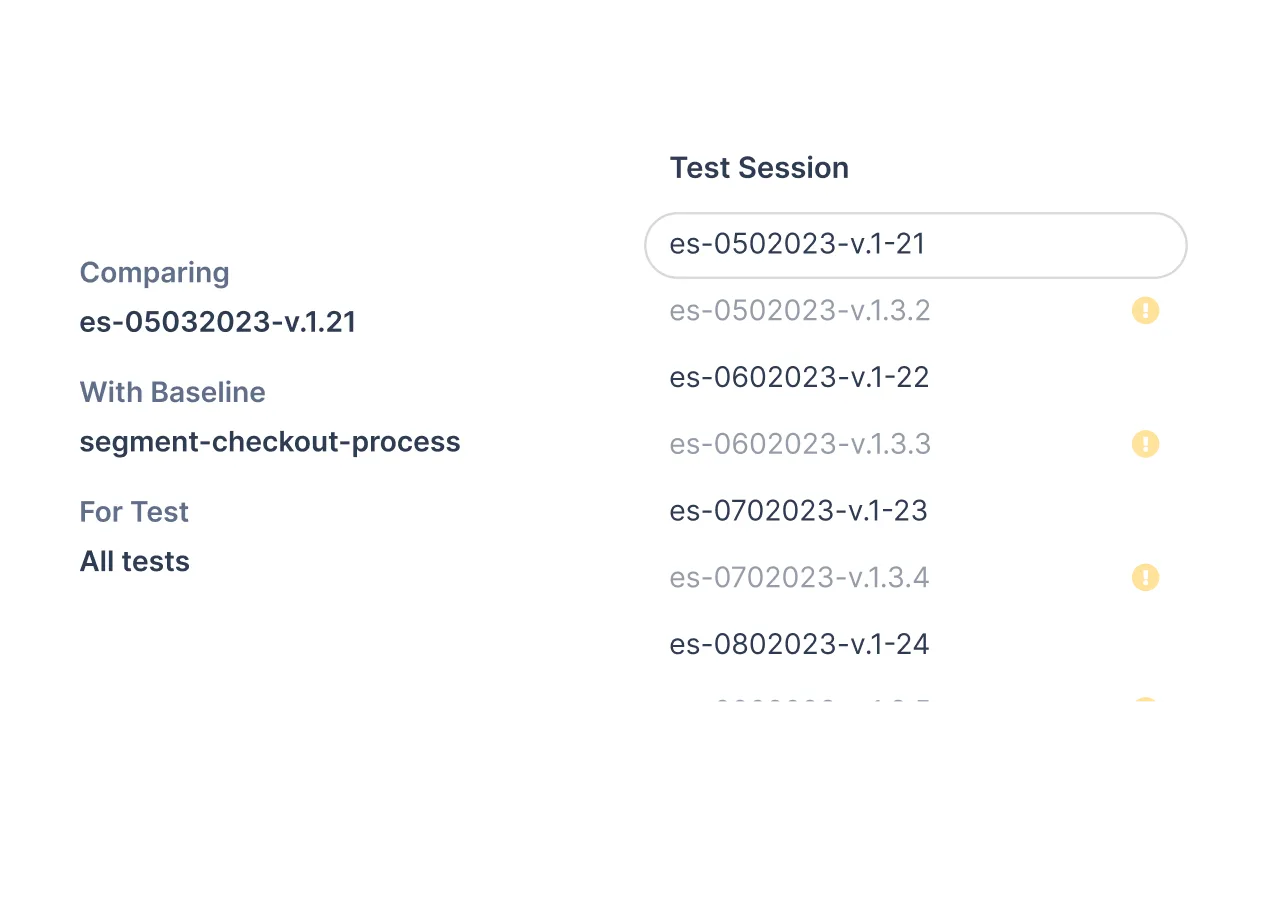Click inside the Test Session search field
1281x904 pixels.
point(915,245)
